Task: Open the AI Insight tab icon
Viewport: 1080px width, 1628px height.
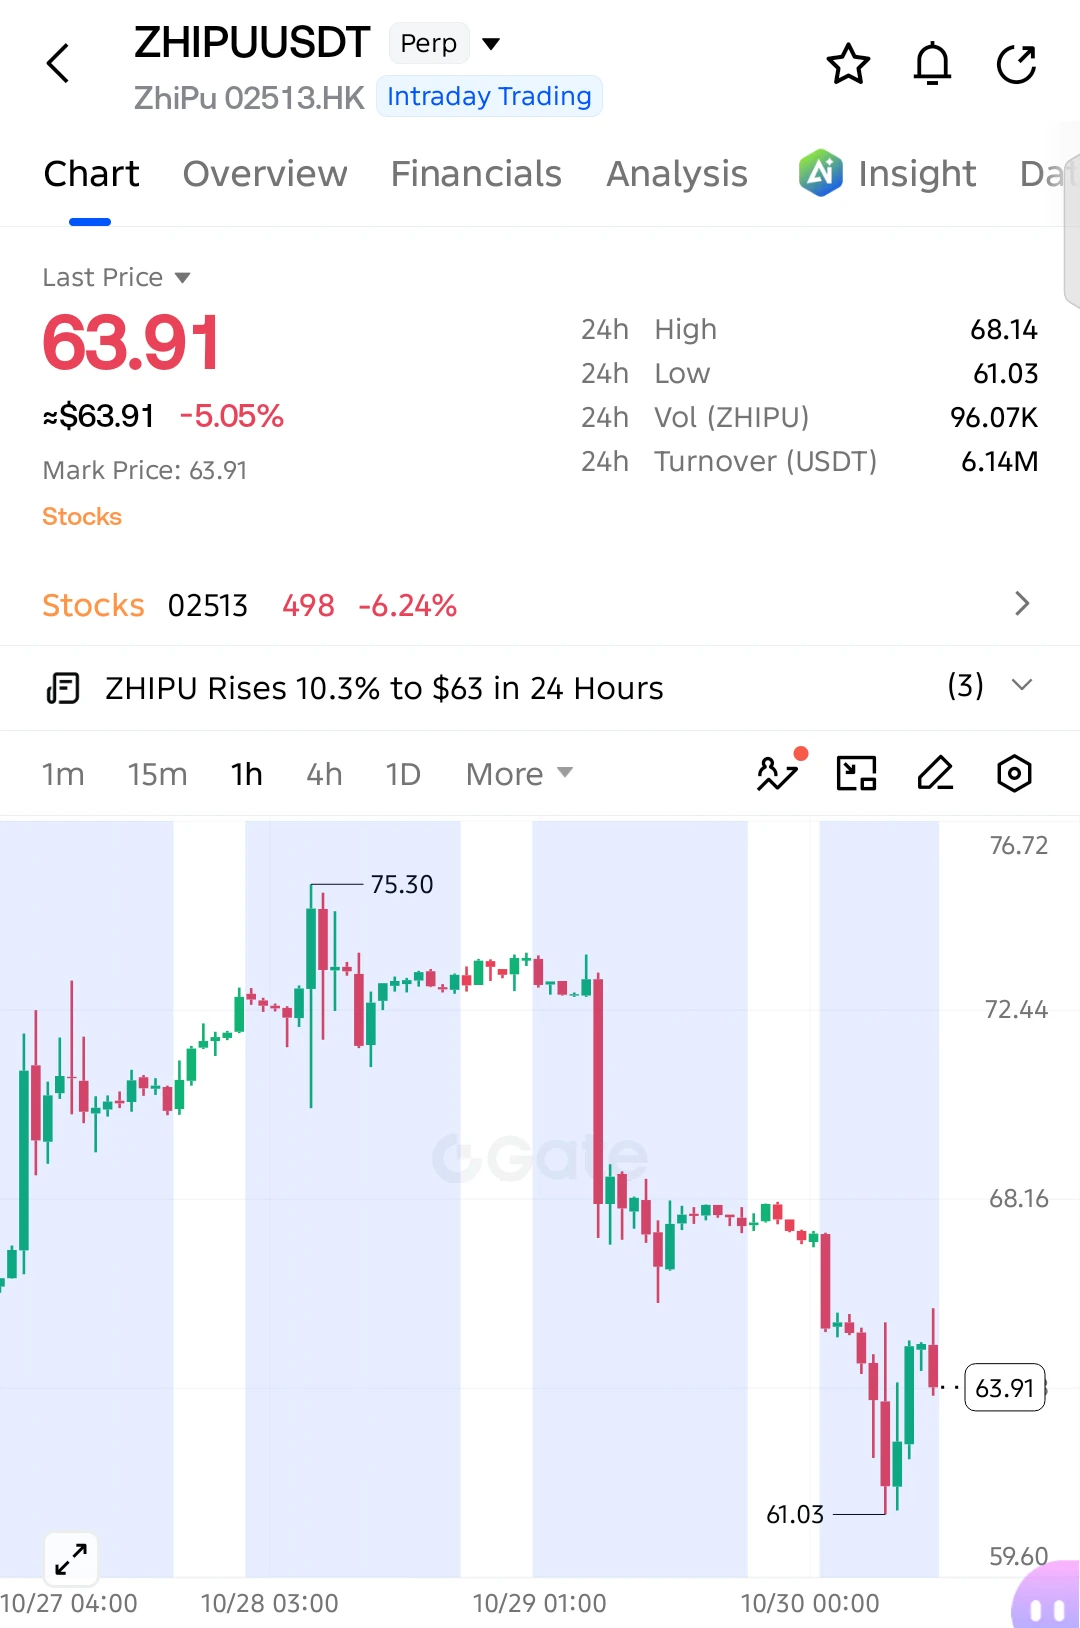Action: point(821,173)
